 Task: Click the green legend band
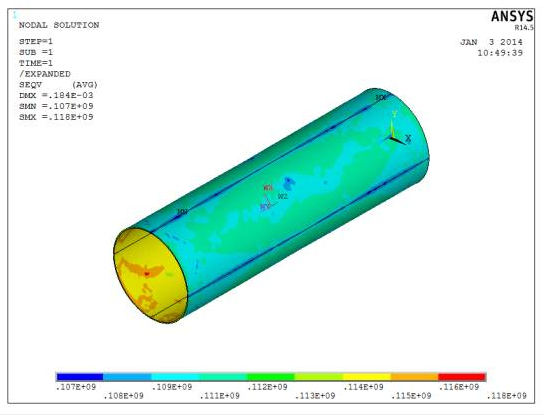[x=271, y=377]
